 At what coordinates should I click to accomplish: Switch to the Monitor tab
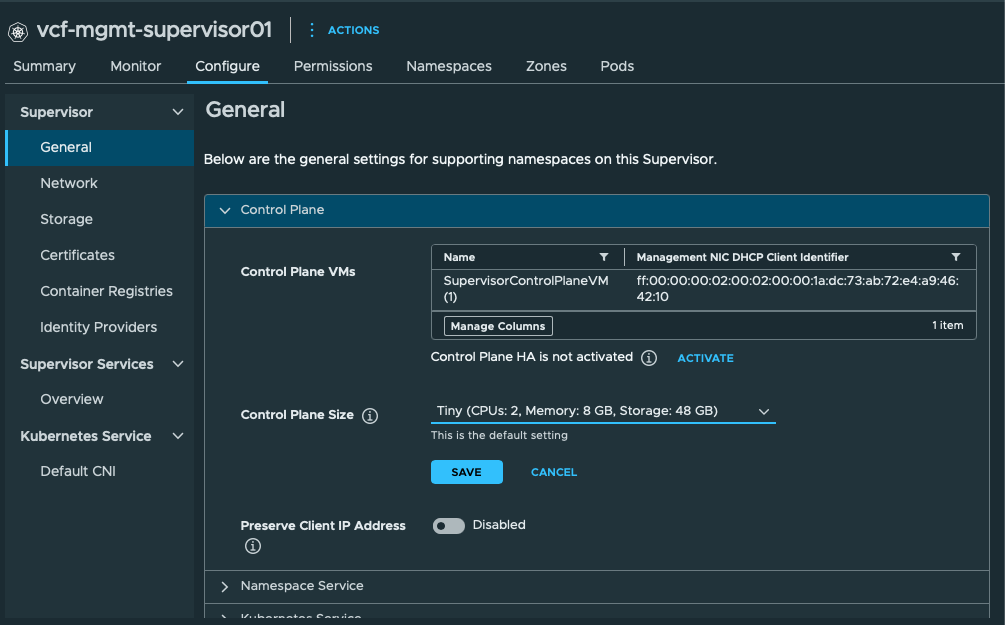[x=135, y=66]
